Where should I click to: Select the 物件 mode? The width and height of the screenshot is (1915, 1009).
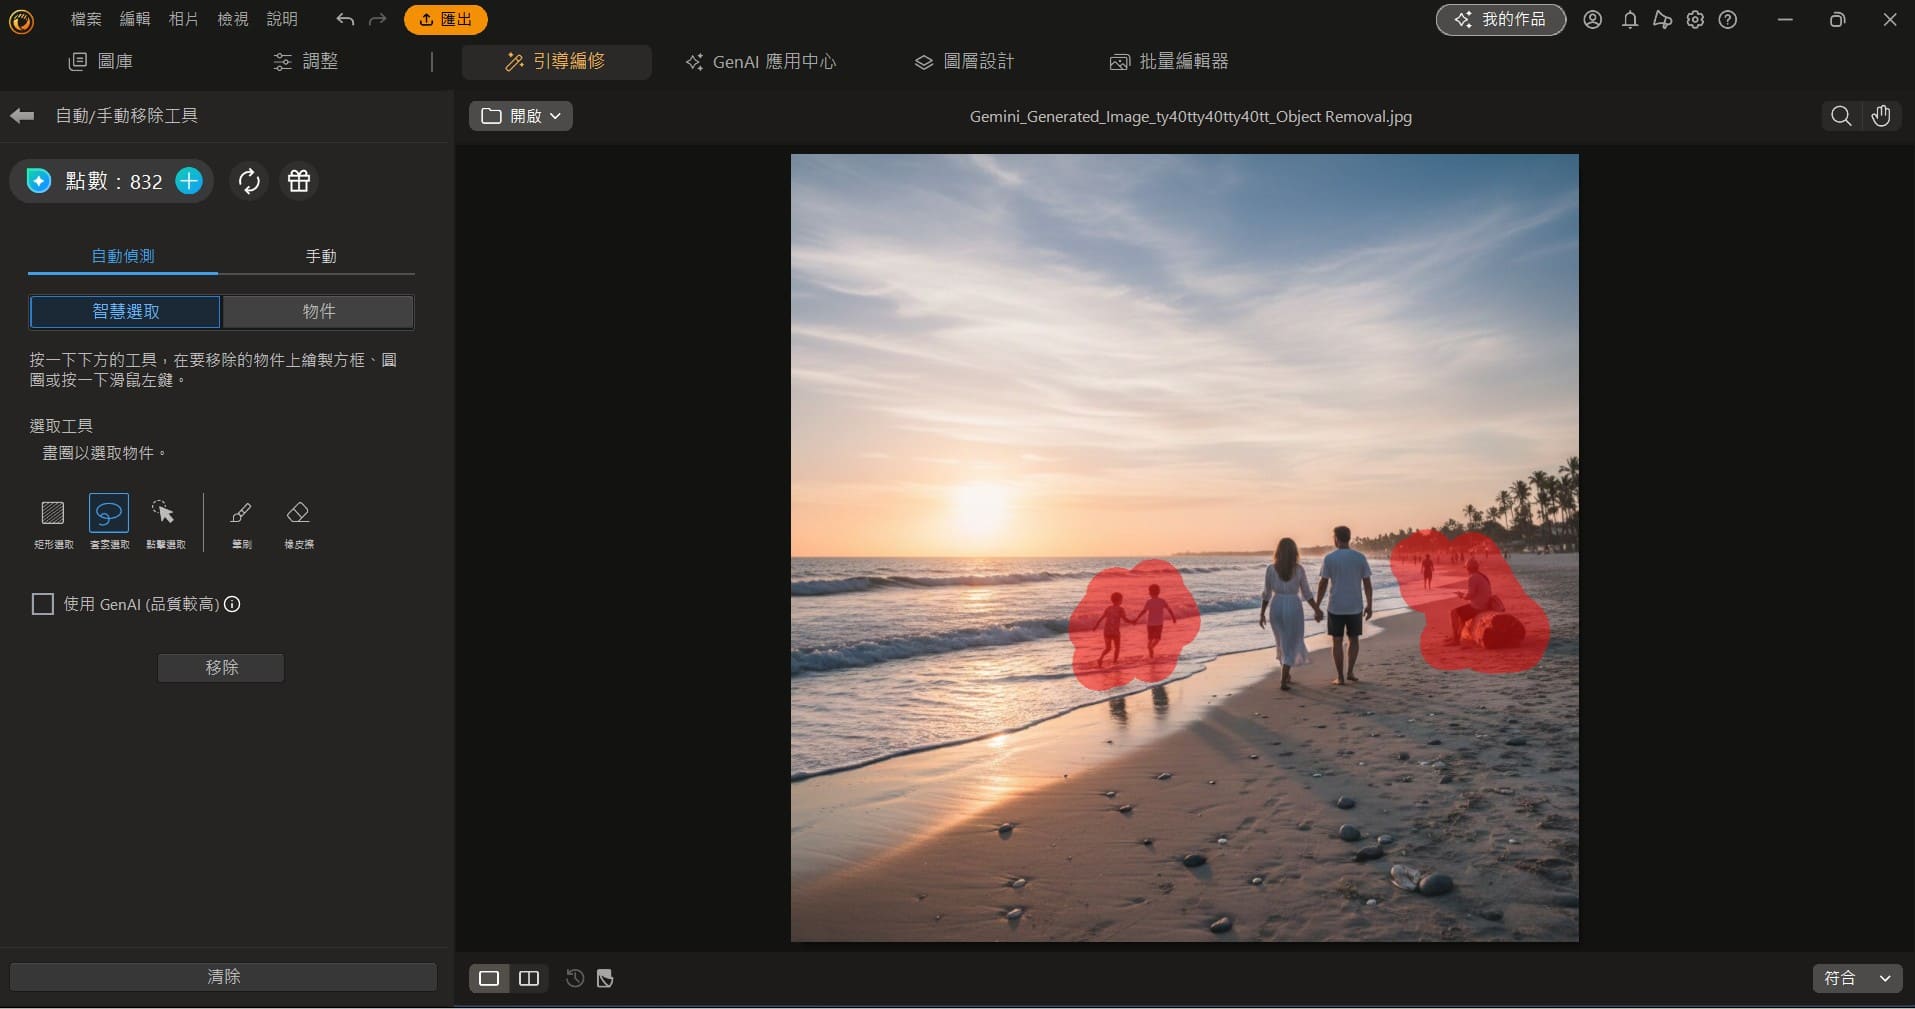pyautogui.click(x=318, y=312)
